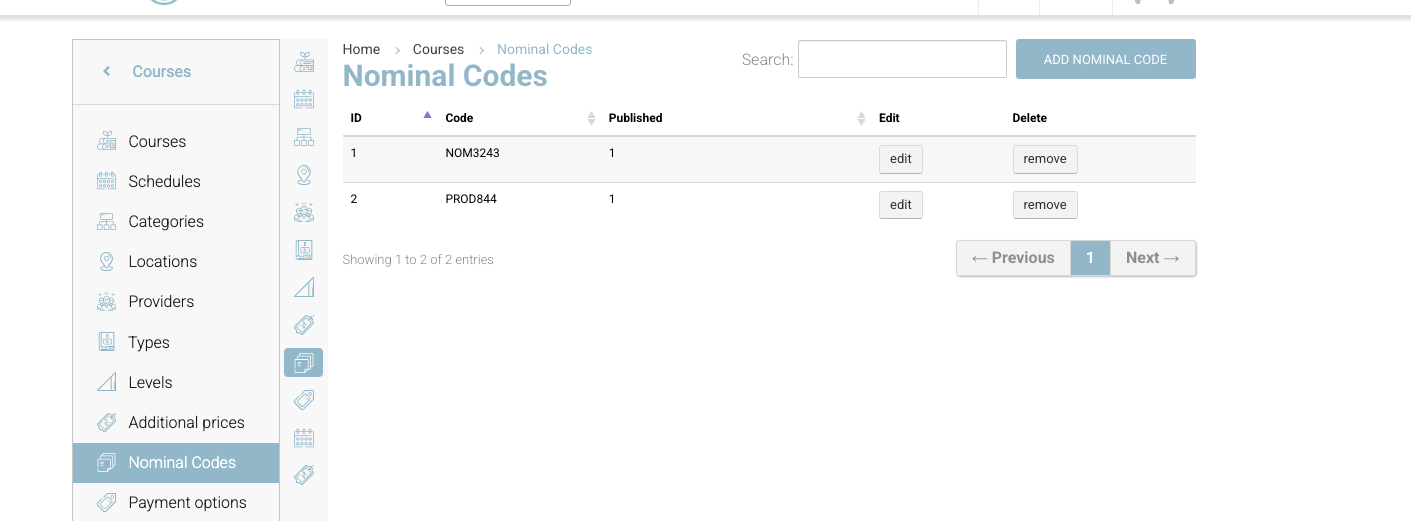Go to the Courses breadcrumb link
This screenshot has width=1411, height=521.
(438, 49)
